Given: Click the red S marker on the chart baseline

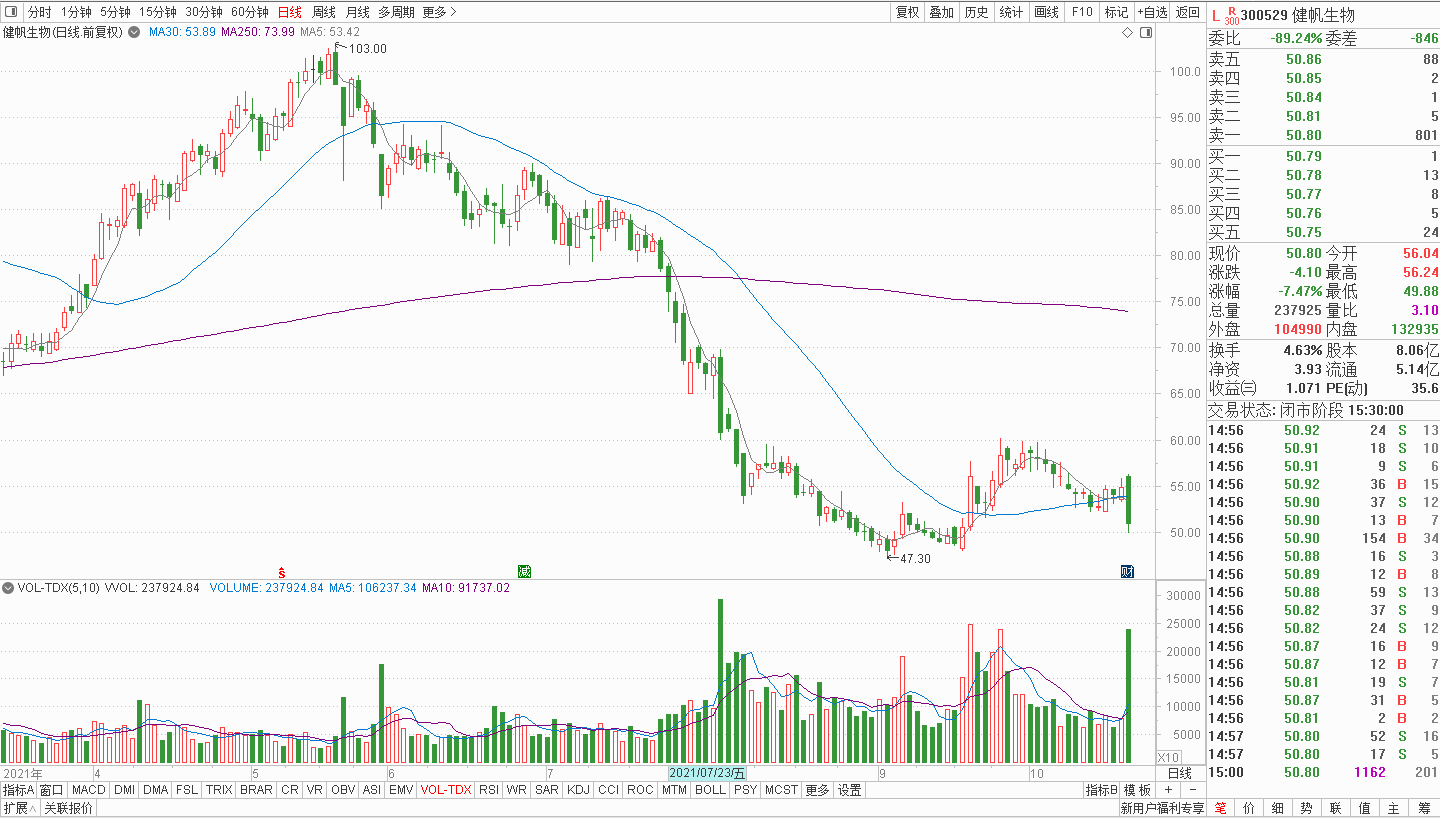Looking at the screenshot, I should pyautogui.click(x=282, y=571).
